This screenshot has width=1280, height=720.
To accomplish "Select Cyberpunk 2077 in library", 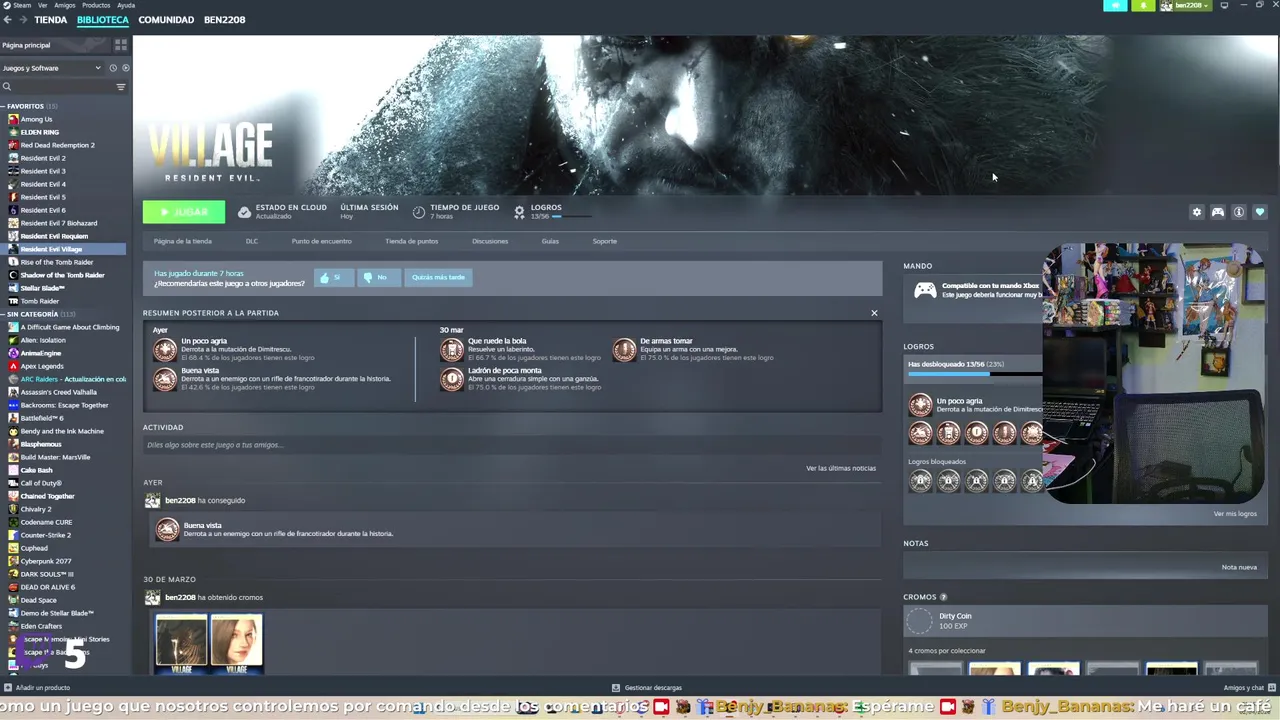I will 46,561.
